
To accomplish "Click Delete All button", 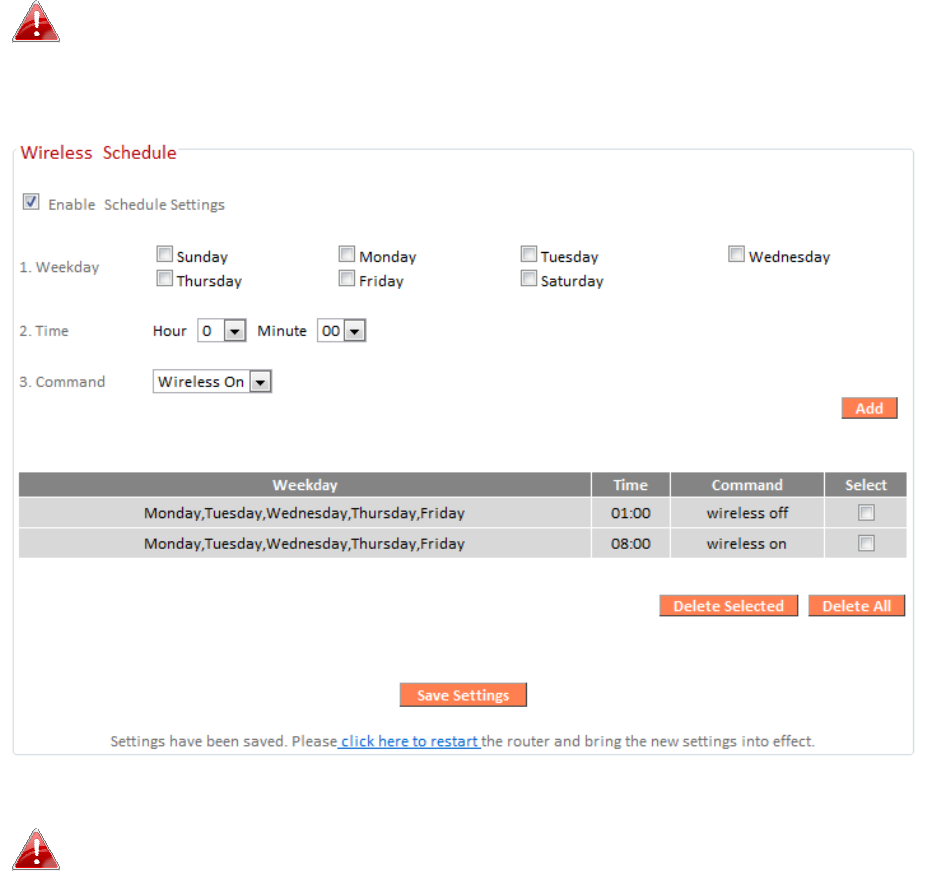I will 857,606.
